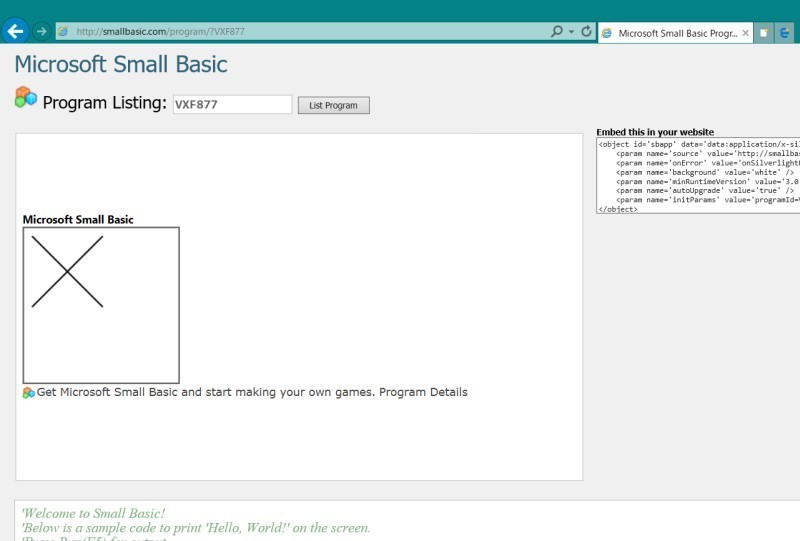This screenshot has height=541, width=800.
Task: Refresh the page with reload icon
Action: 586,32
